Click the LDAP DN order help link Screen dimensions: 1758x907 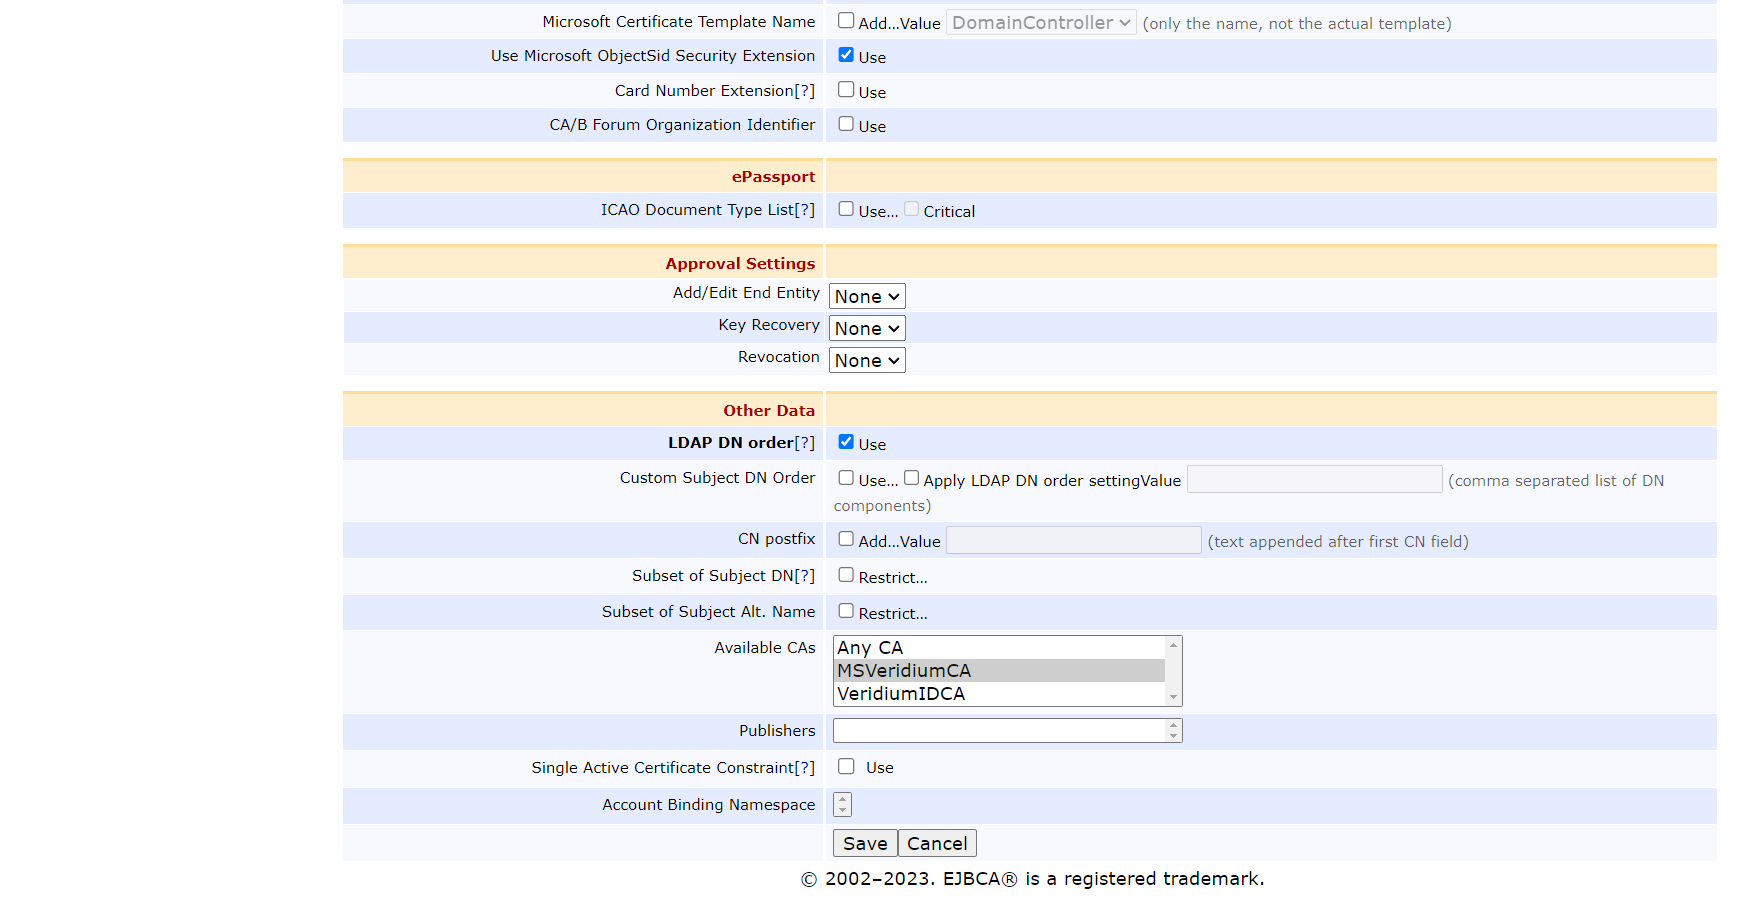tap(804, 443)
